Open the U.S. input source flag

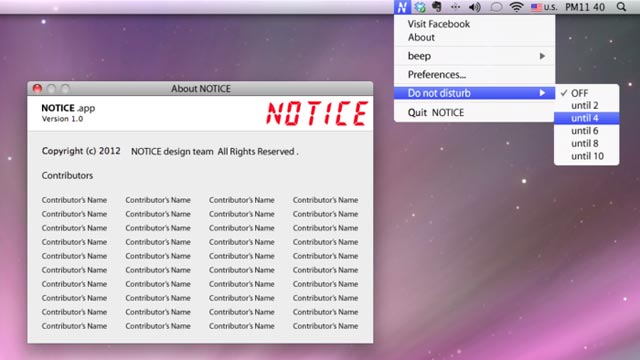[x=544, y=7]
